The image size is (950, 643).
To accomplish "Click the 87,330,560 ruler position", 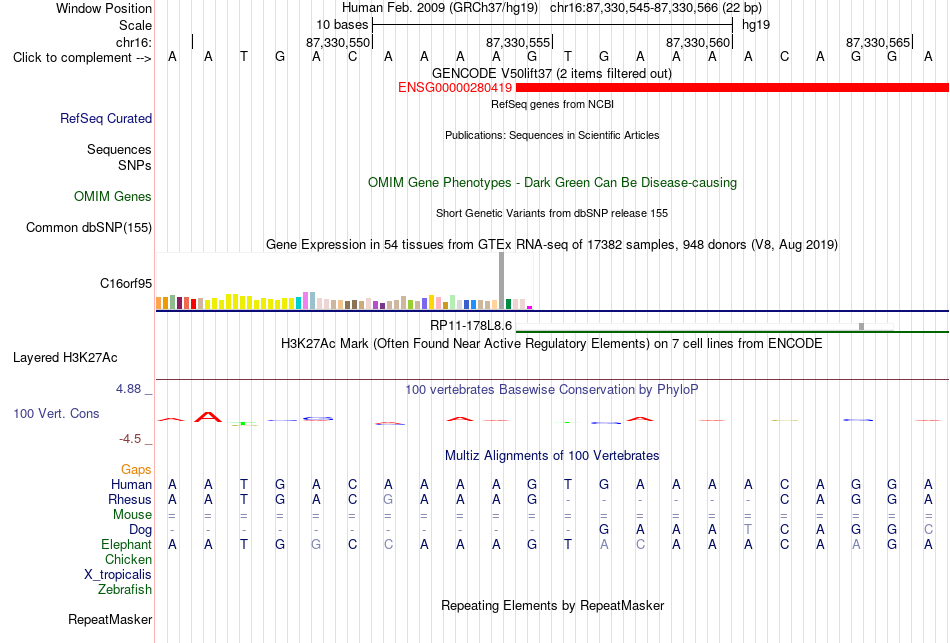I will tap(697, 42).
